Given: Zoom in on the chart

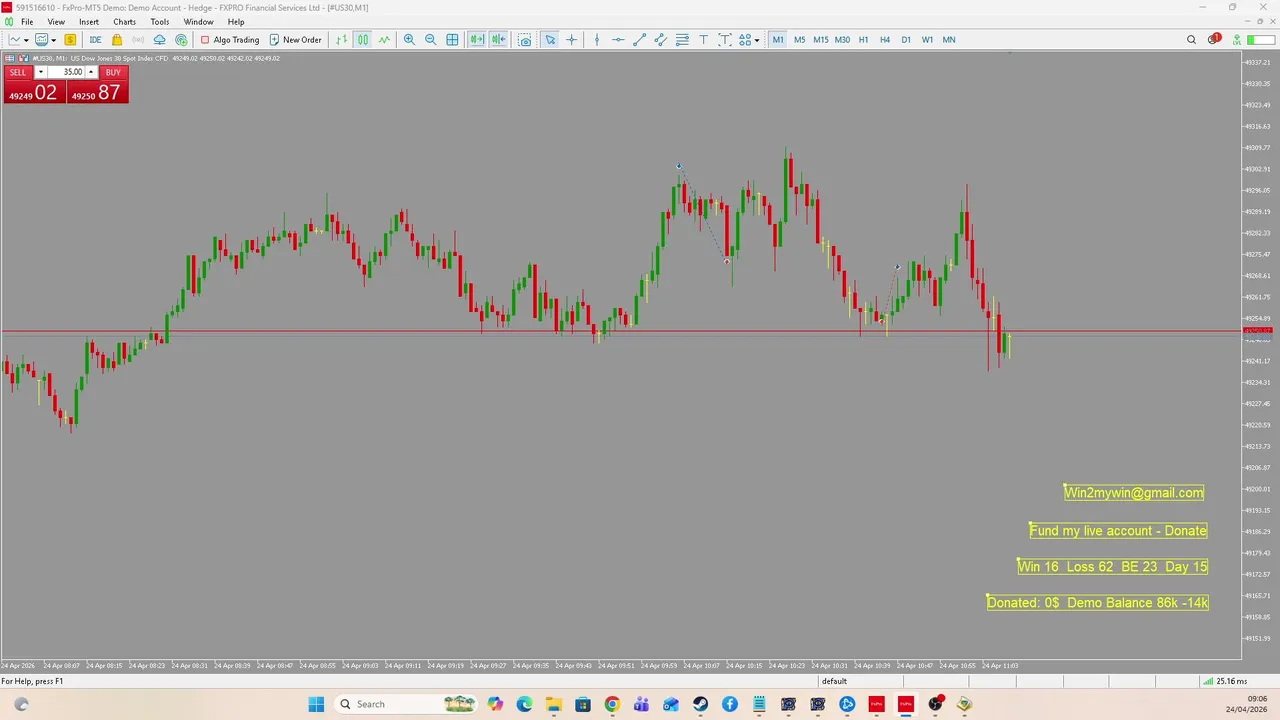Looking at the screenshot, I should tap(409, 40).
